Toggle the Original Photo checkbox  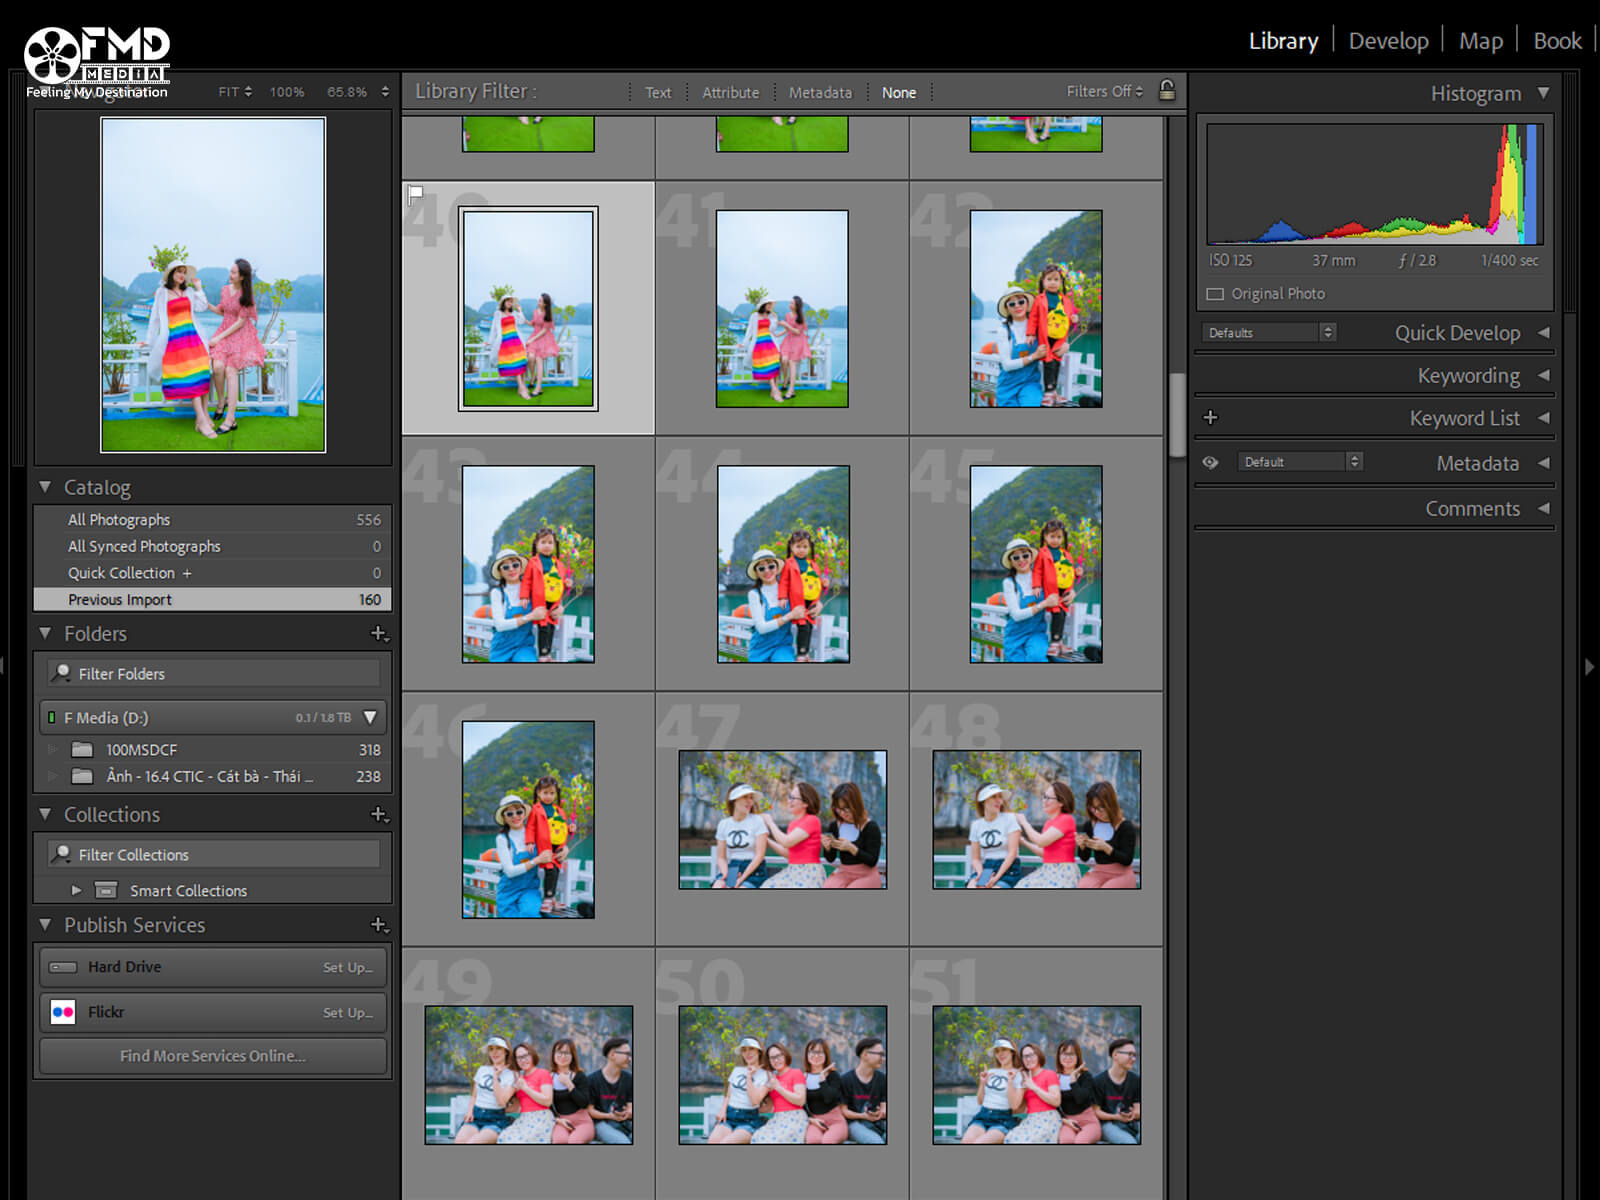[x=1215, y=294]
